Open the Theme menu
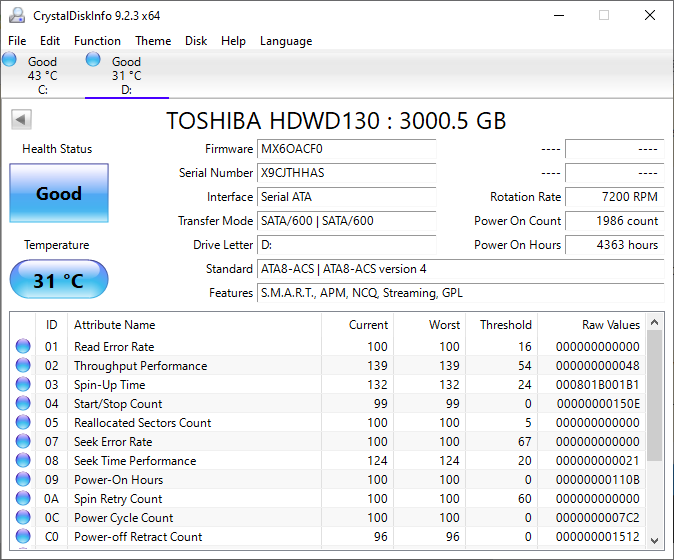Viewport: 674px width, 560px height. point(153,41)
